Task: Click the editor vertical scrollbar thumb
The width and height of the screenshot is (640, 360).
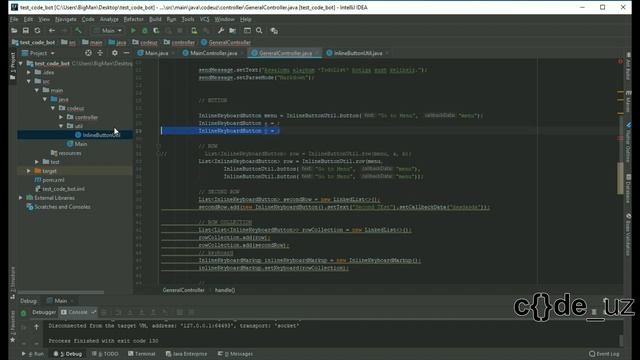Action: tap(620, 178)
